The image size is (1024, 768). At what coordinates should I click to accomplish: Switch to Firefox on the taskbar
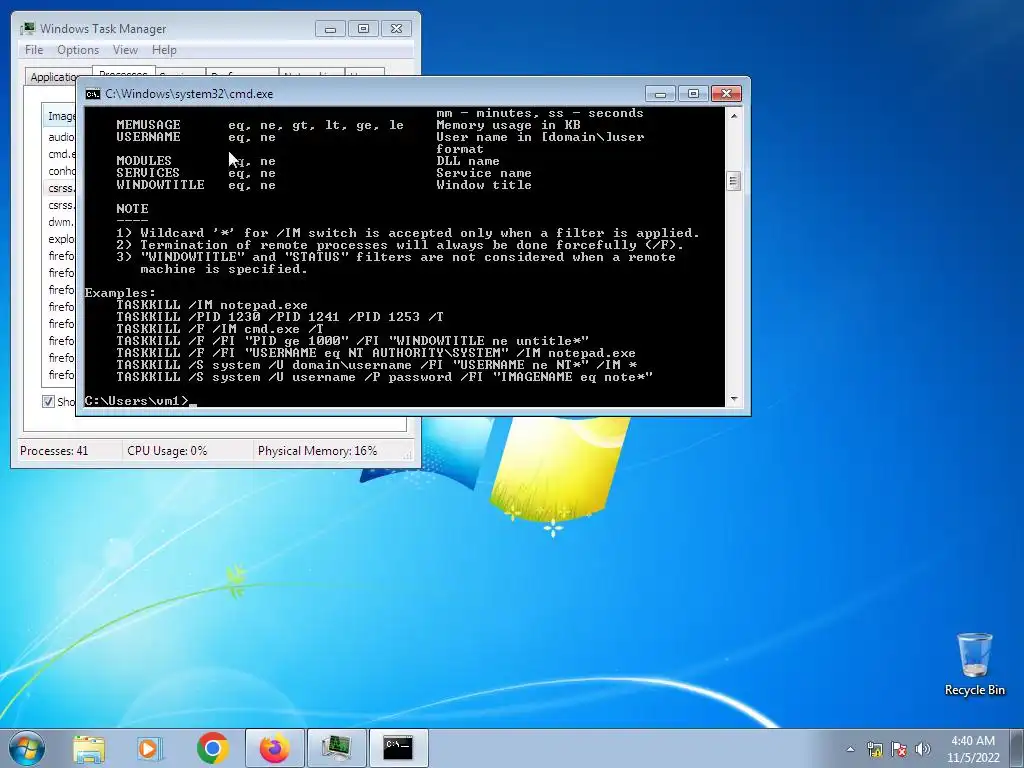point(275,748)
